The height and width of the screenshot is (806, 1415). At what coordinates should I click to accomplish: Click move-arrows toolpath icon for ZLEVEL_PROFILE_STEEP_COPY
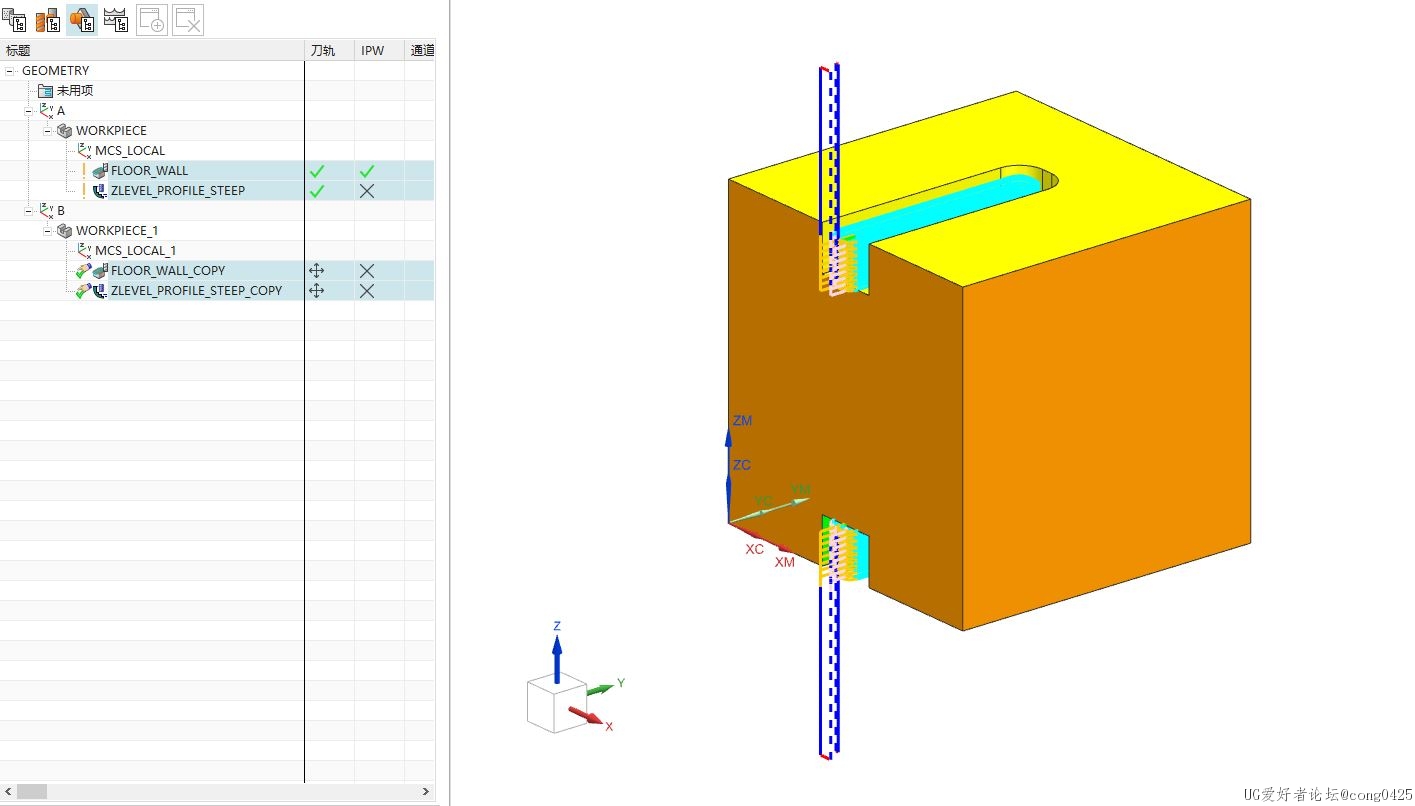click(317, 291)
